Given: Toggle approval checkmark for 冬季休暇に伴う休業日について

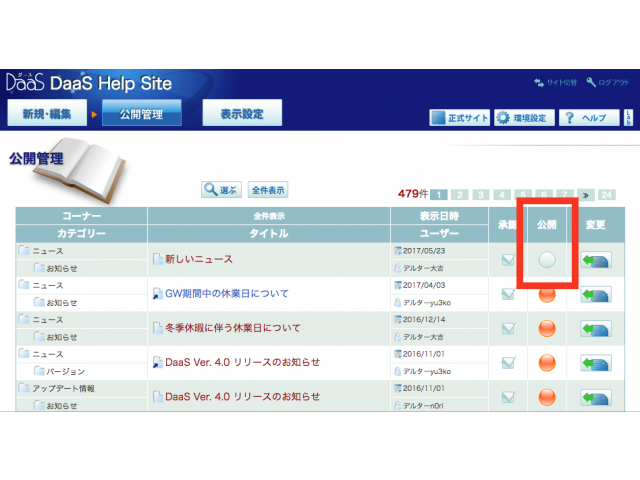Looking at the screenshot, I should (509, 329).
